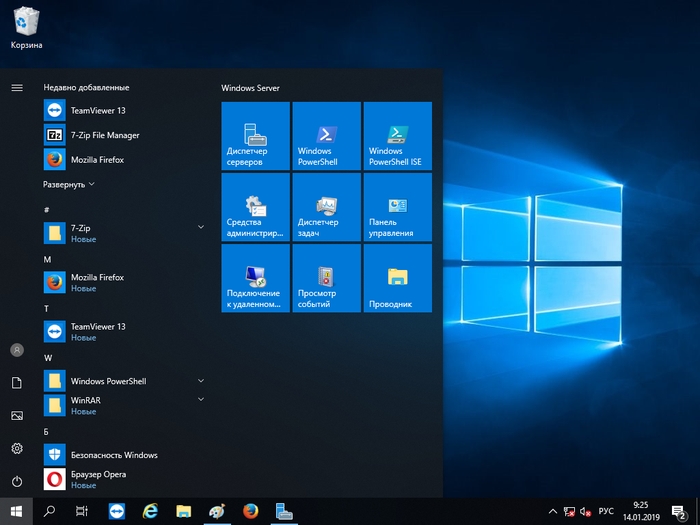This screenshot has width=700, height=525.
Task: Open the Event Viewer tile
Action: point(326,277)
